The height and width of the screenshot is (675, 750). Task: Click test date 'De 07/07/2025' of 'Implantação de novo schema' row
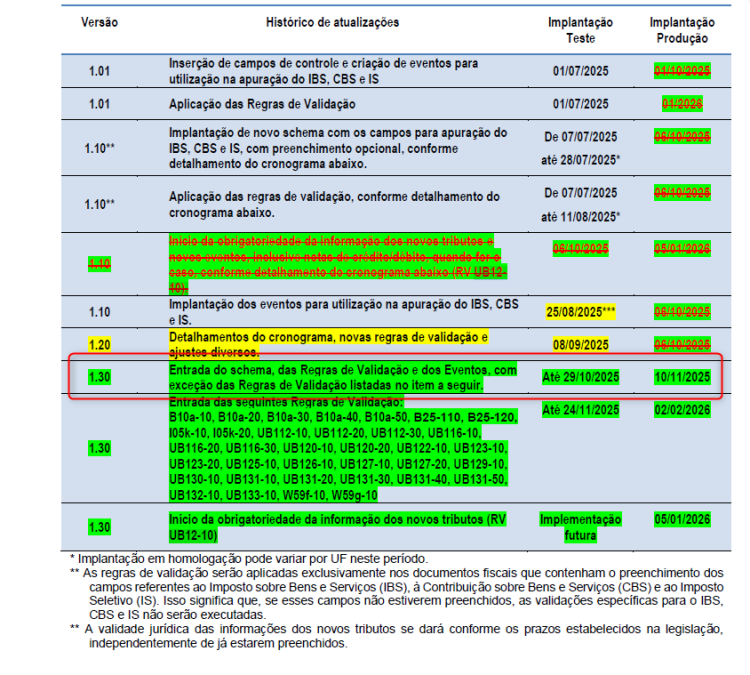tap(580, 137)
